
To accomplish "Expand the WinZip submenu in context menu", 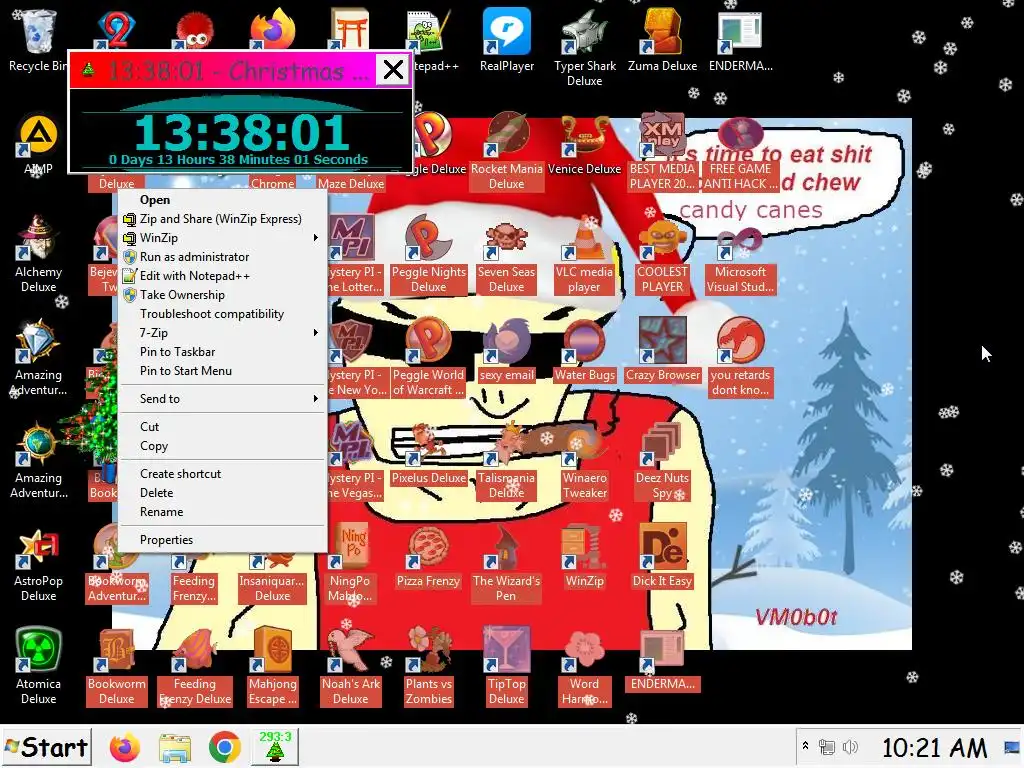I will tap(223, 238).
